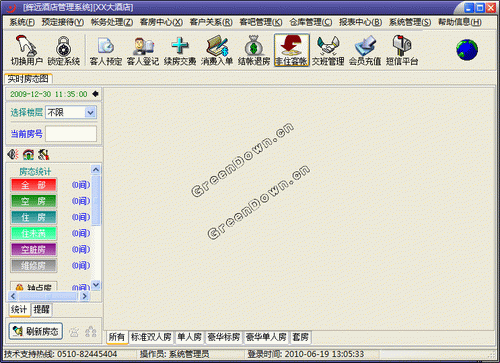
Task: Click the 当前房号 room number field
Action: [x=71, y=134]
